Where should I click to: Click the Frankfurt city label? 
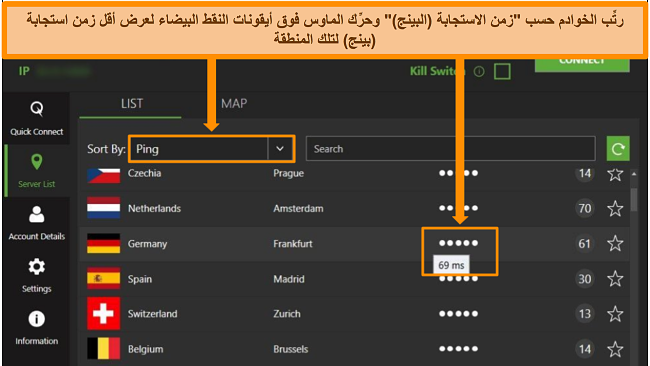[293, 244]
